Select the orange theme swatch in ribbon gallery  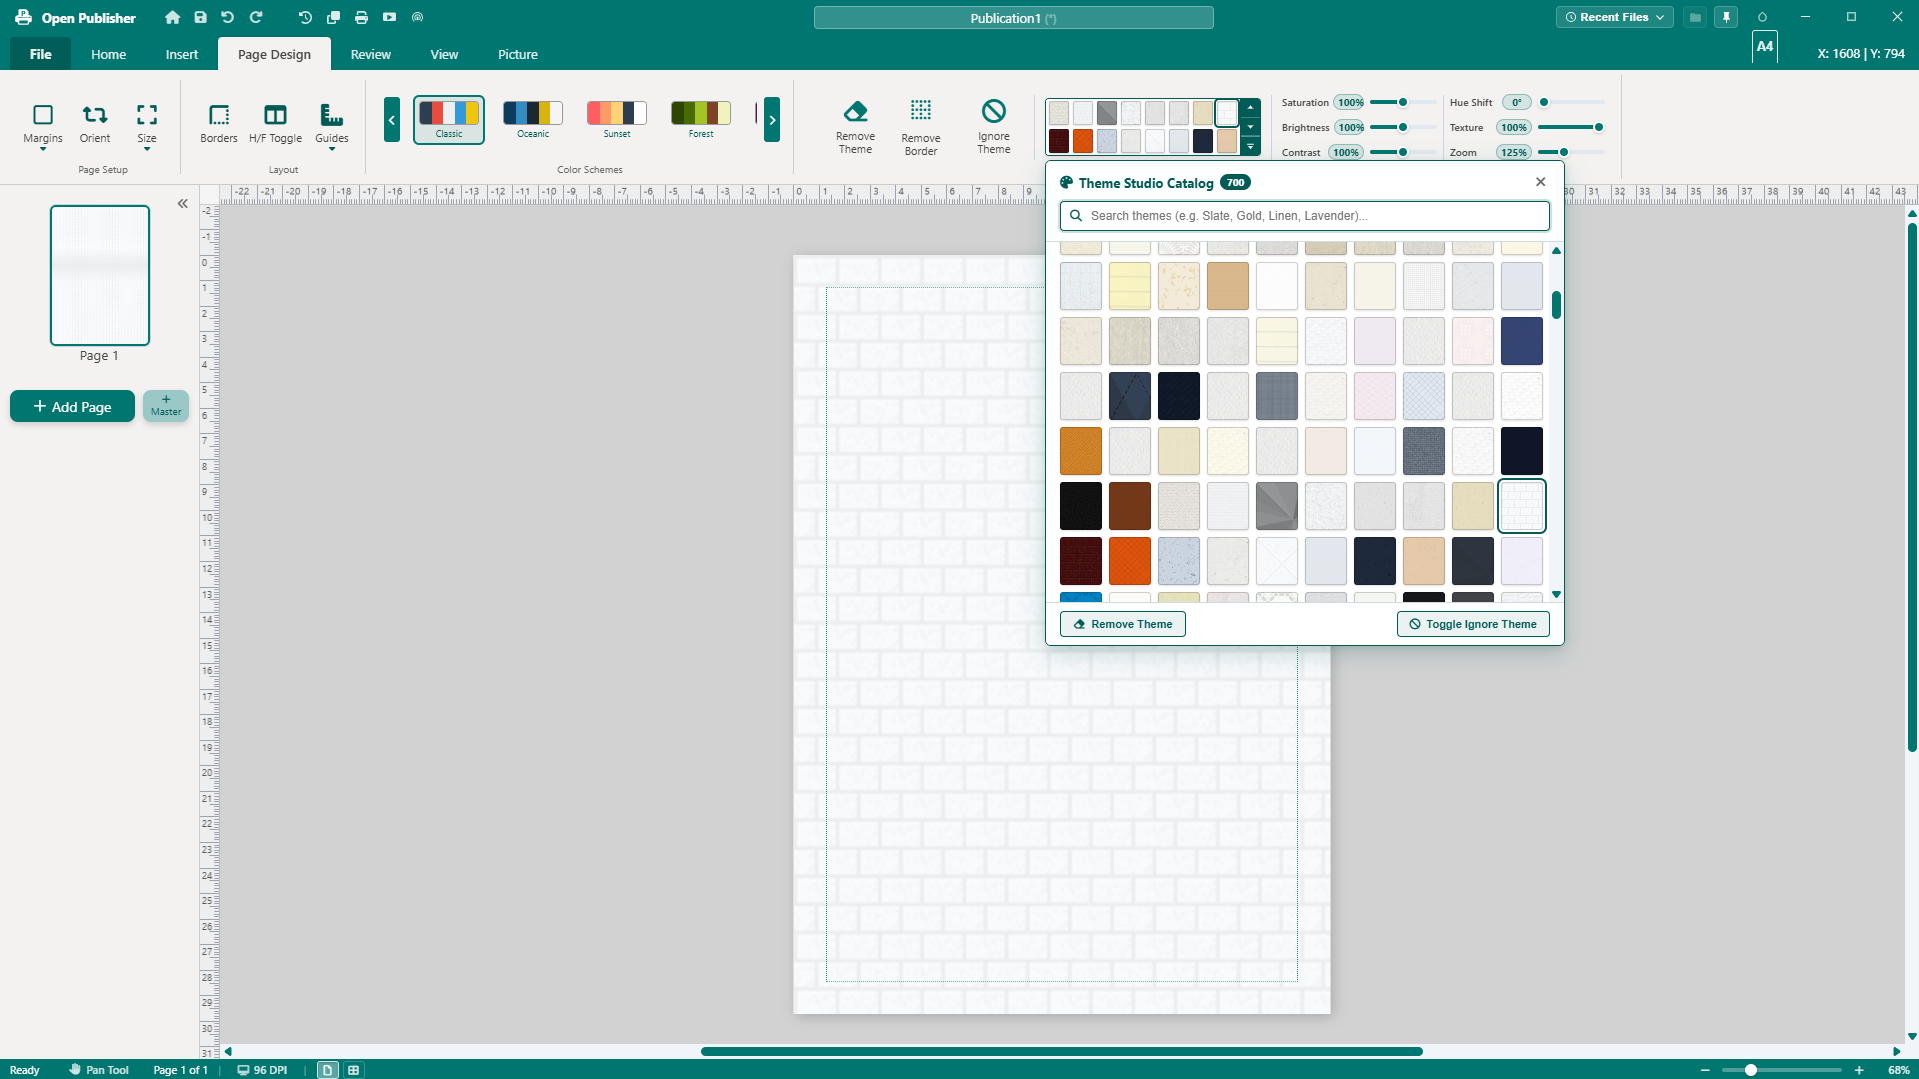[1083, 141]
